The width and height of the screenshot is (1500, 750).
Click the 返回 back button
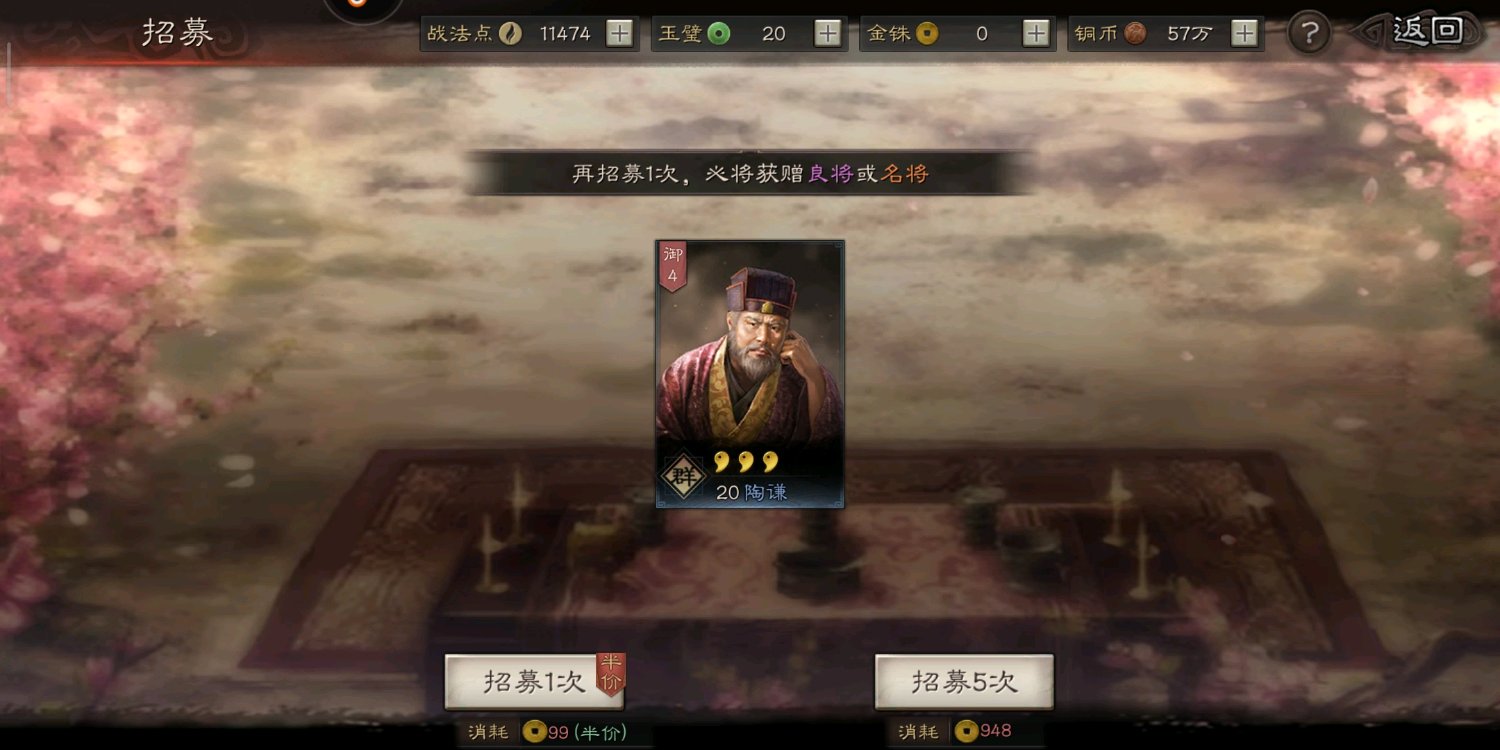[1421, 31]
